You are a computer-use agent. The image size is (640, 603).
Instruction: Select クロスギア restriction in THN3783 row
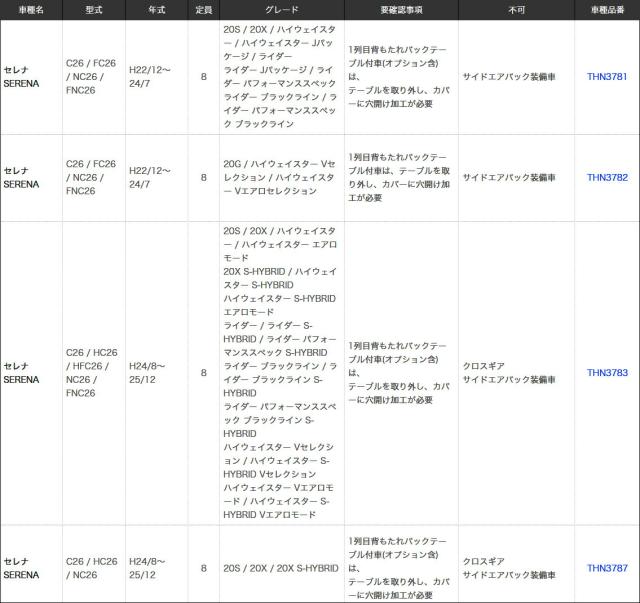pos(483,366)
